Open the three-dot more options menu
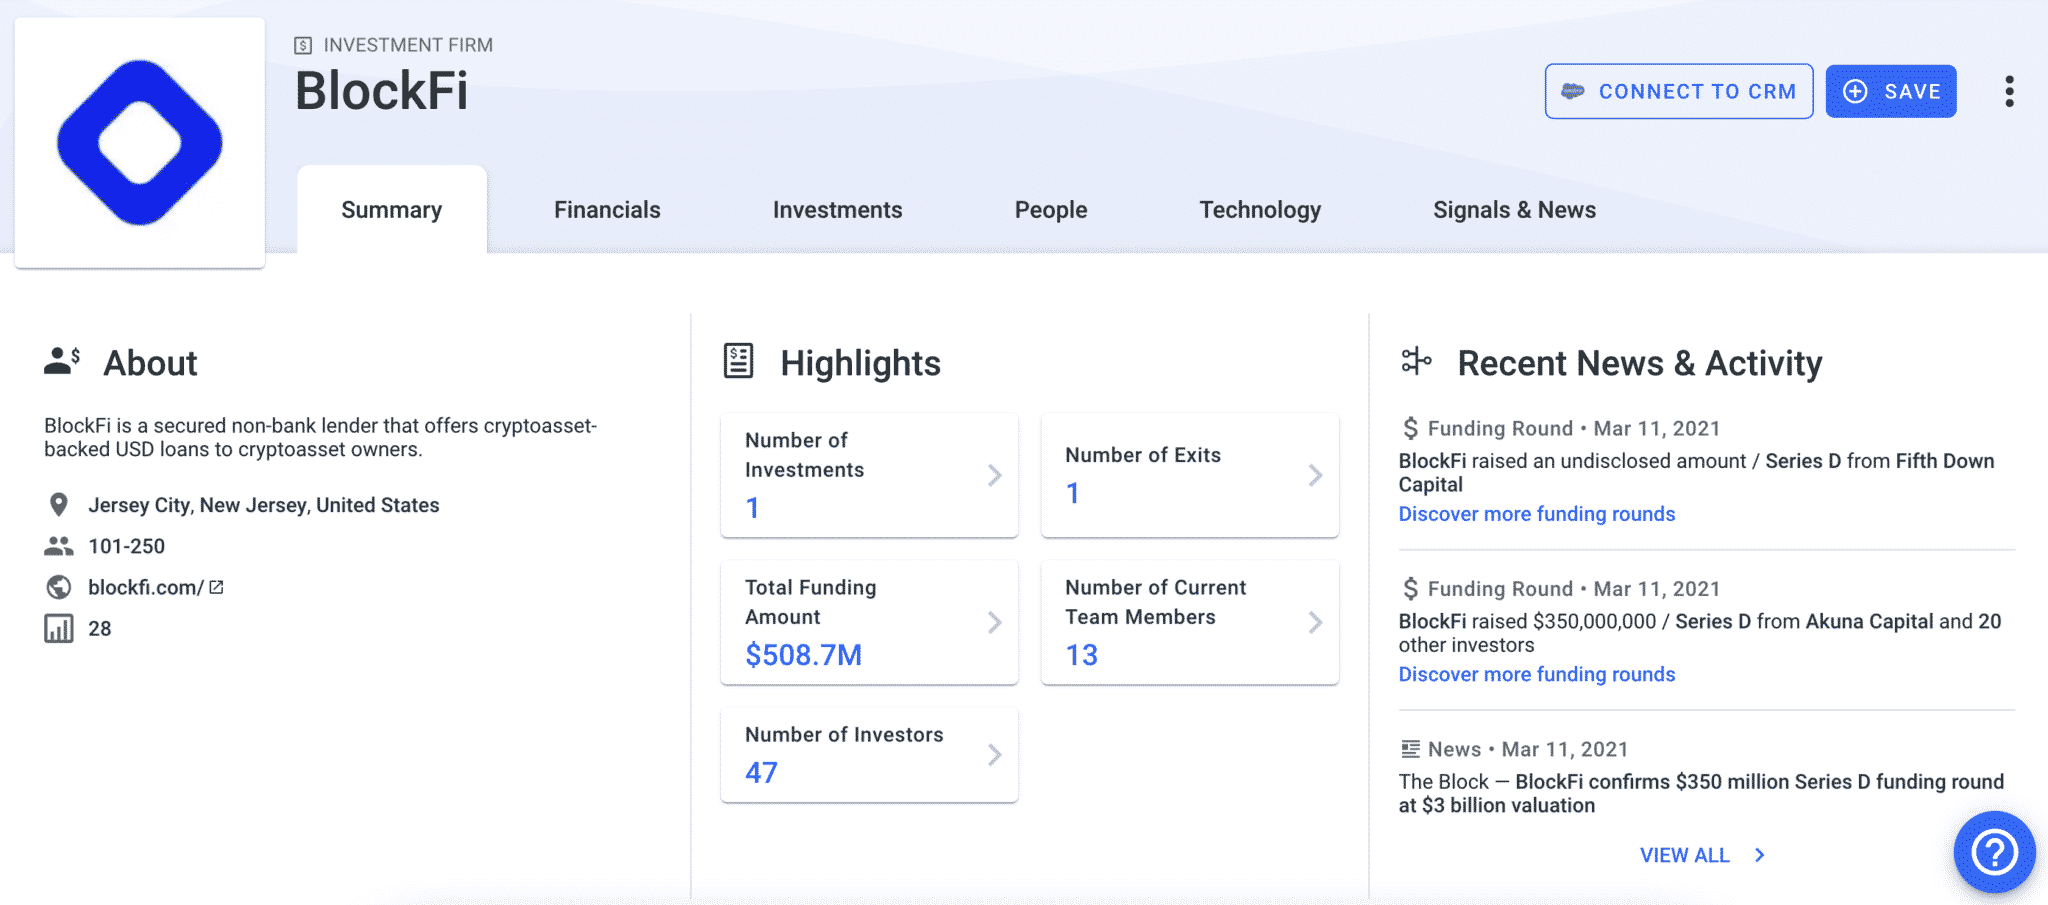2048x905 pixels. click(x=2009, y=91)
